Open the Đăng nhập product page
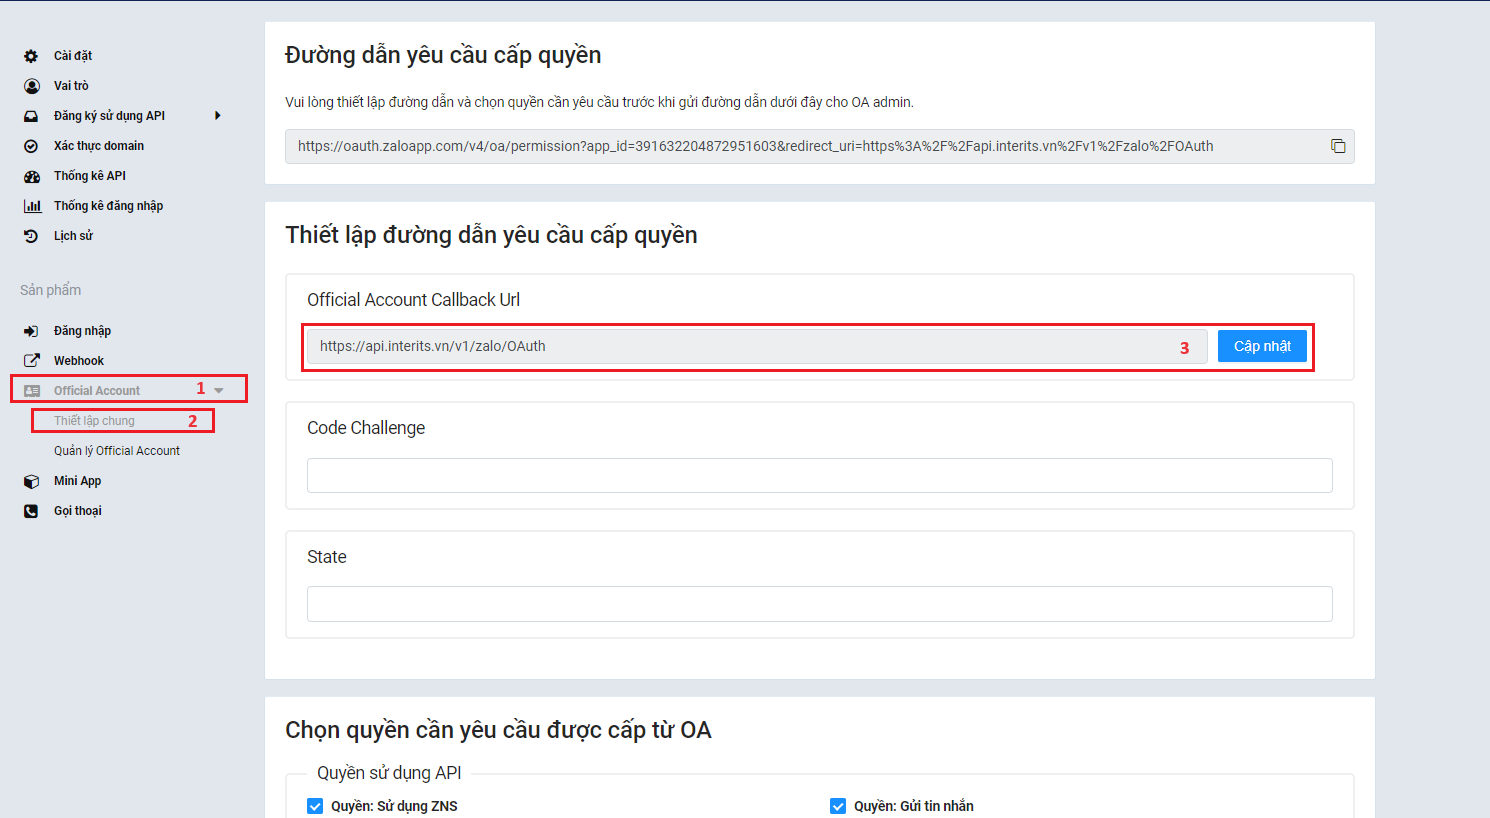1490x818 pixels. (x=82, y=331)
